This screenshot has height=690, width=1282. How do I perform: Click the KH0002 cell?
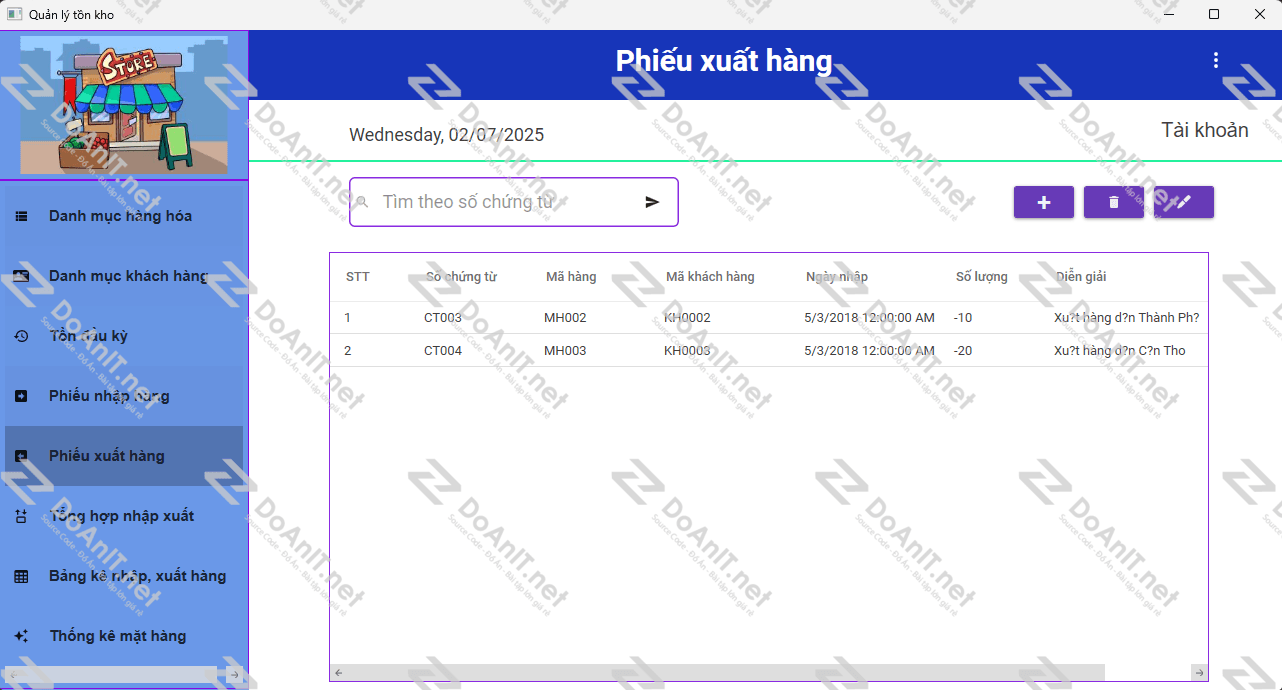[687, 318]
